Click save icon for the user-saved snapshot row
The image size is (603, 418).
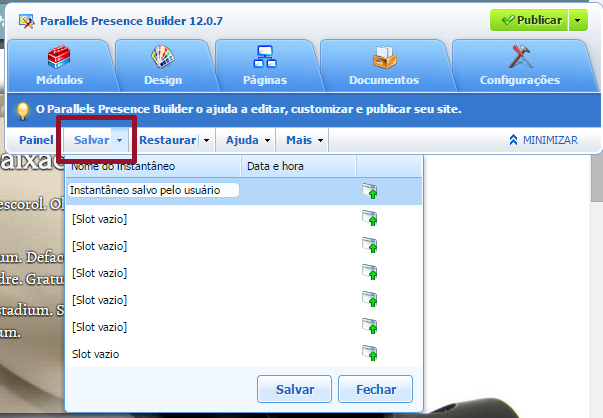370,191
